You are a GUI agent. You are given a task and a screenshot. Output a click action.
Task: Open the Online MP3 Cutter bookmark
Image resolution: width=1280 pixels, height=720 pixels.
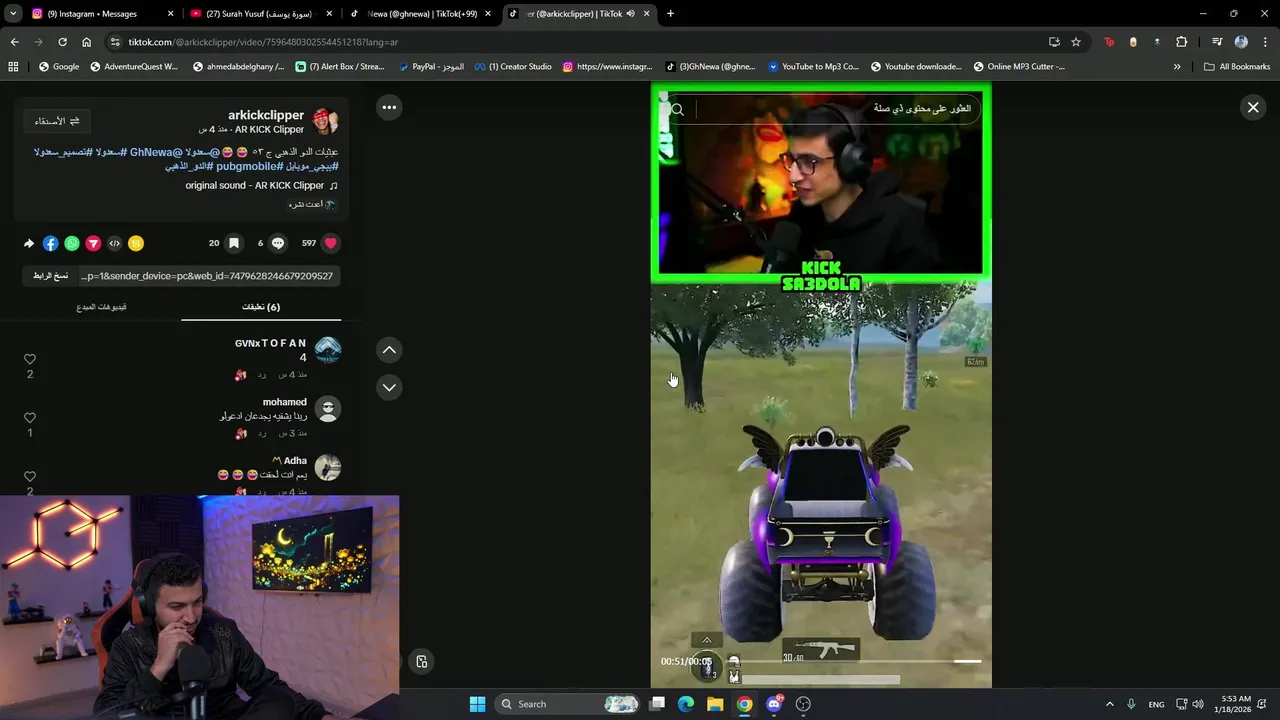click(x=1019, y=67)
